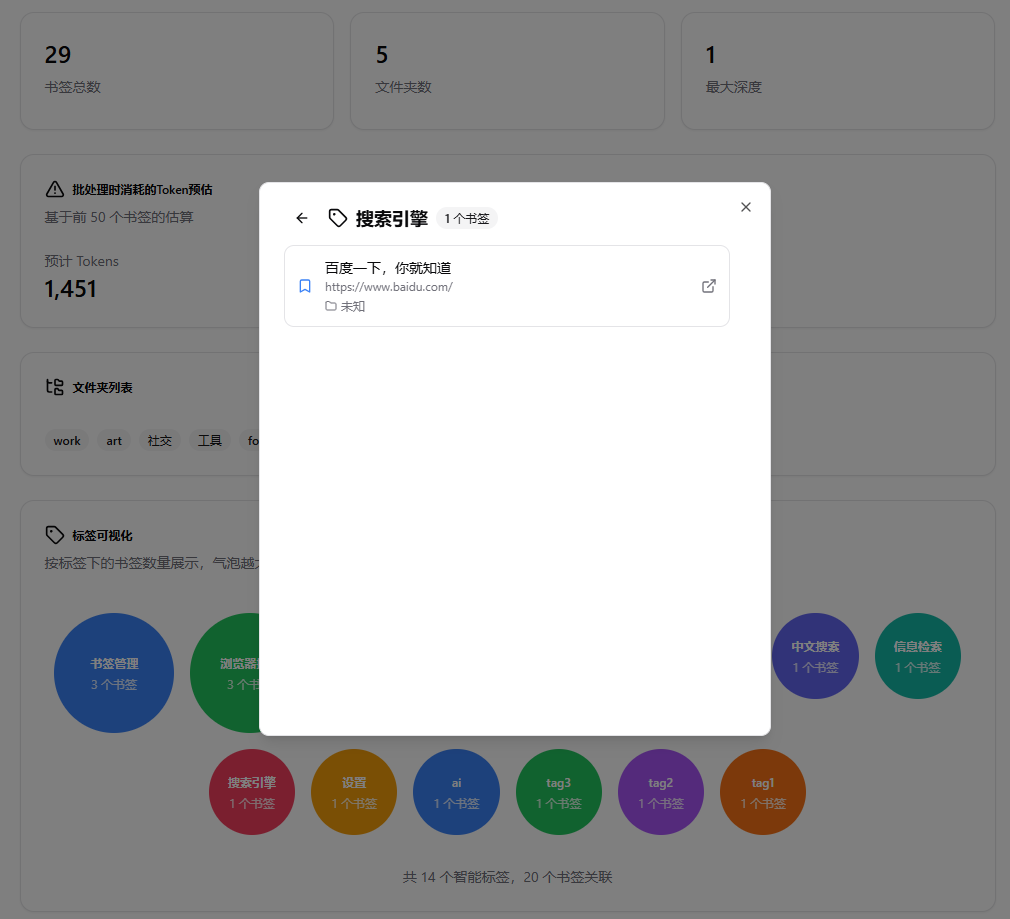Click the folder tree icon beside 文件夹列表
Viewport: 1010px width, 919px height.
[x=55, y=387]
